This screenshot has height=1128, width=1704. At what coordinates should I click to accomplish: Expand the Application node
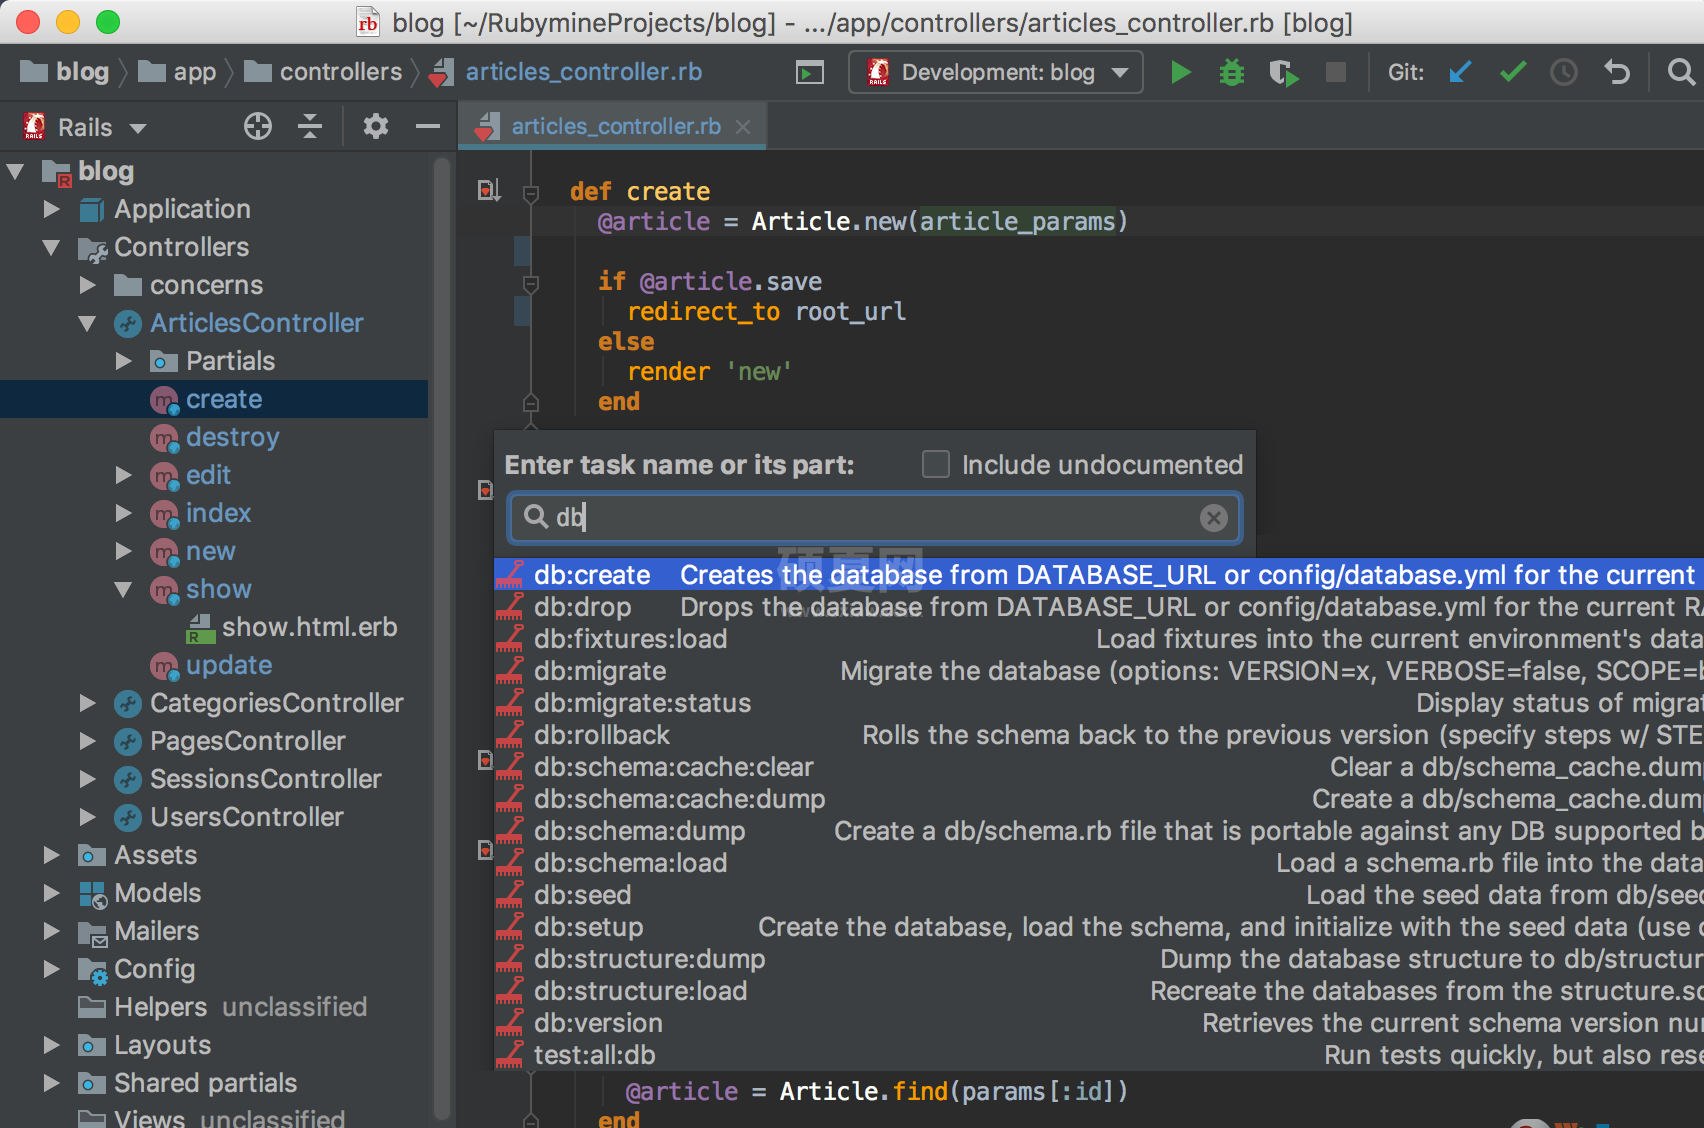tap(52, 209)
